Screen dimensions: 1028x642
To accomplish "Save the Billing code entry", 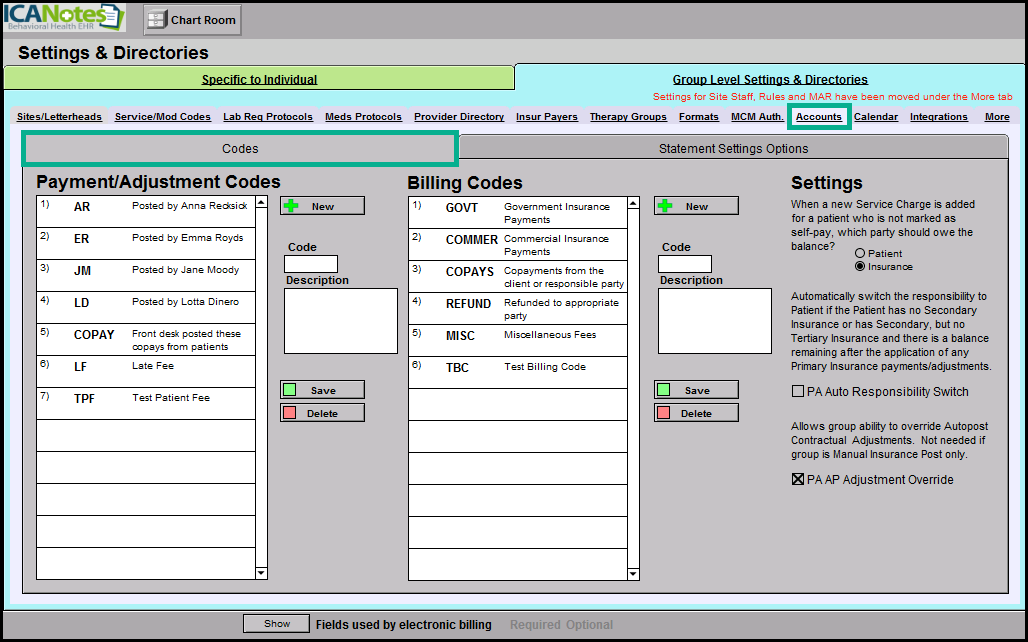I will [x=696, y=390].
